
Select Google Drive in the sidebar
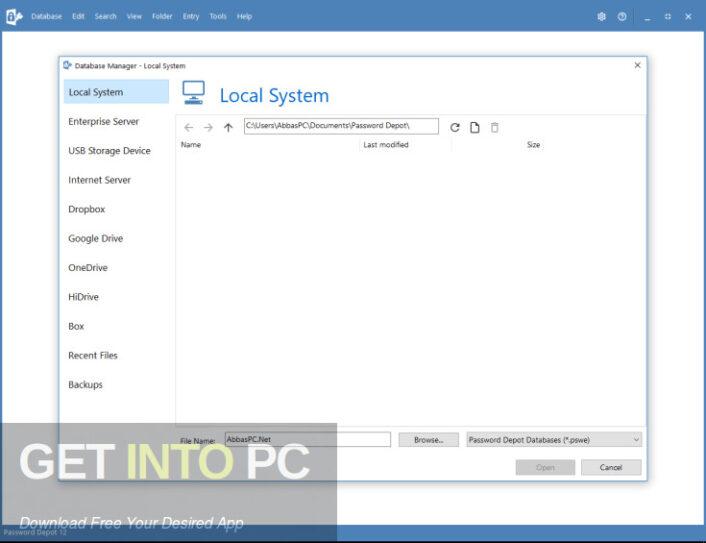(95, 239)
